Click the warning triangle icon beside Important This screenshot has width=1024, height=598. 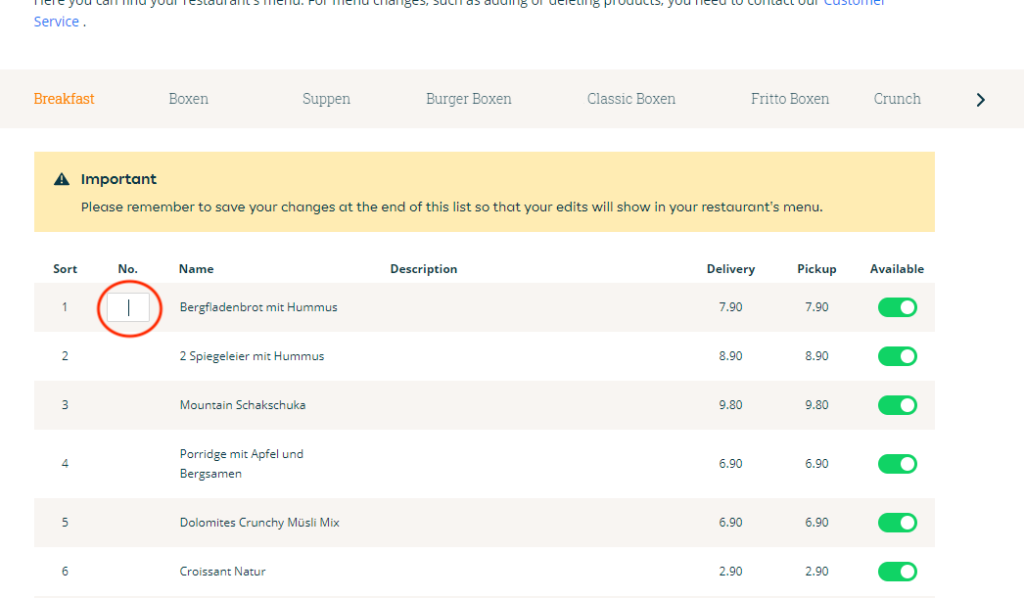click(x=62, y=179)
